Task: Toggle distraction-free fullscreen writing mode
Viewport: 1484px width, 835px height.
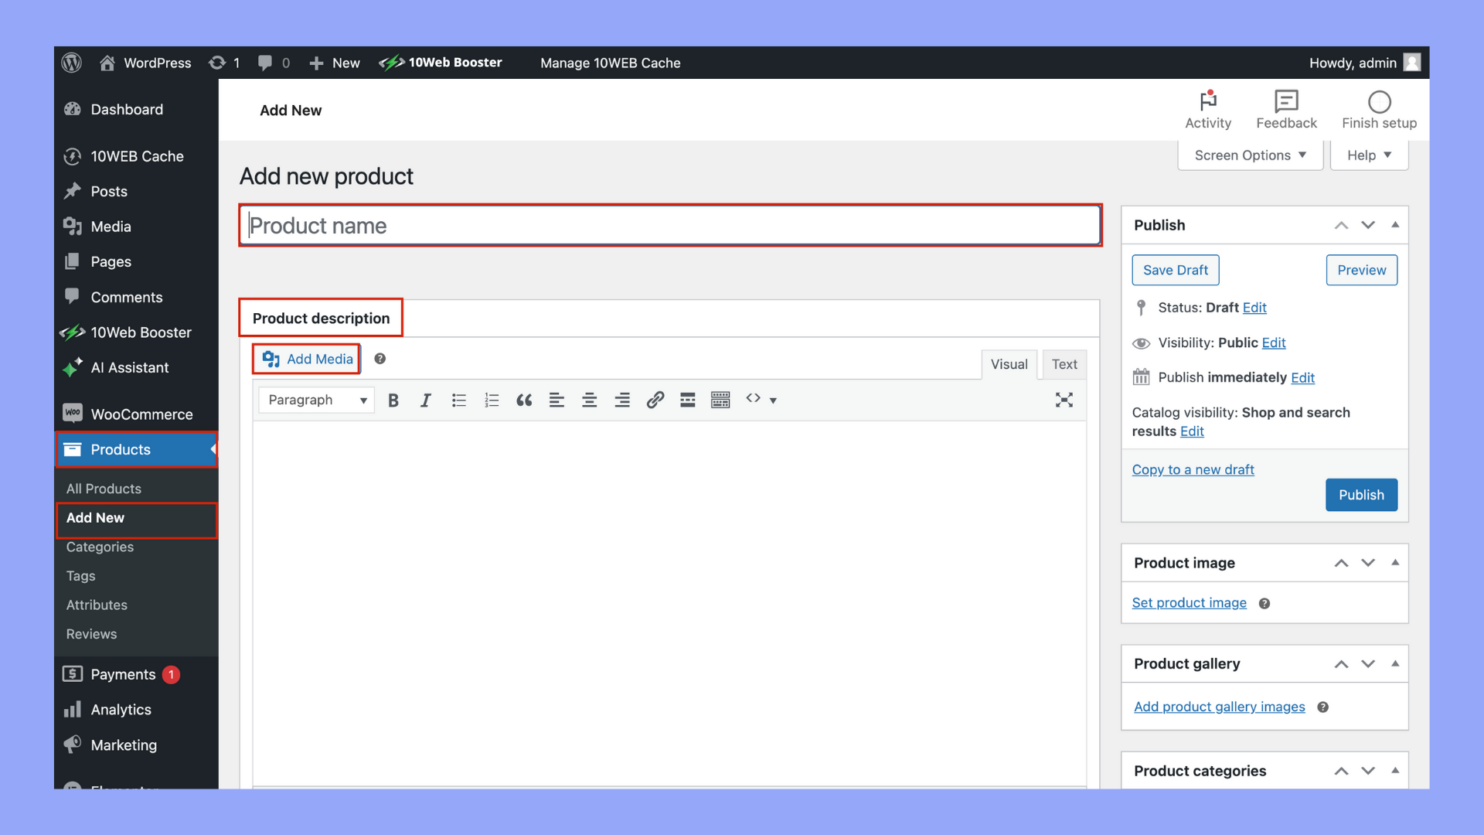Action: point(1064,399)
